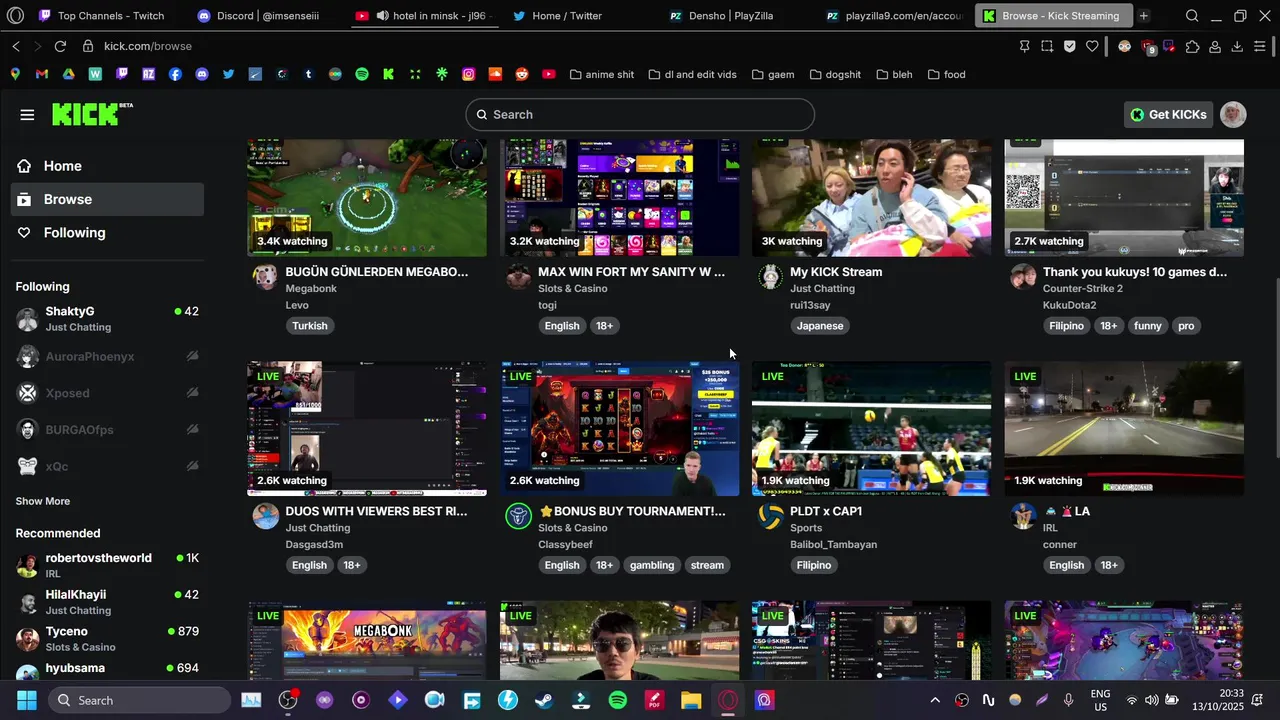Open Spotify from the taskbar
Screen dimensions: 1280x720
(617, 700)
